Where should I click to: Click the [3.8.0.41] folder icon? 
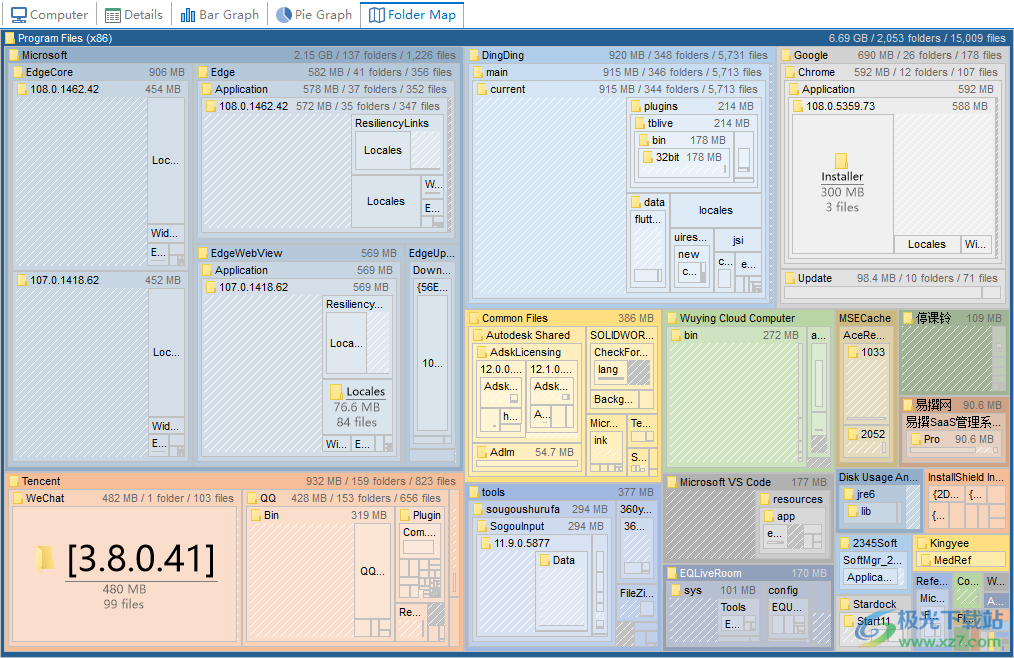45,558
